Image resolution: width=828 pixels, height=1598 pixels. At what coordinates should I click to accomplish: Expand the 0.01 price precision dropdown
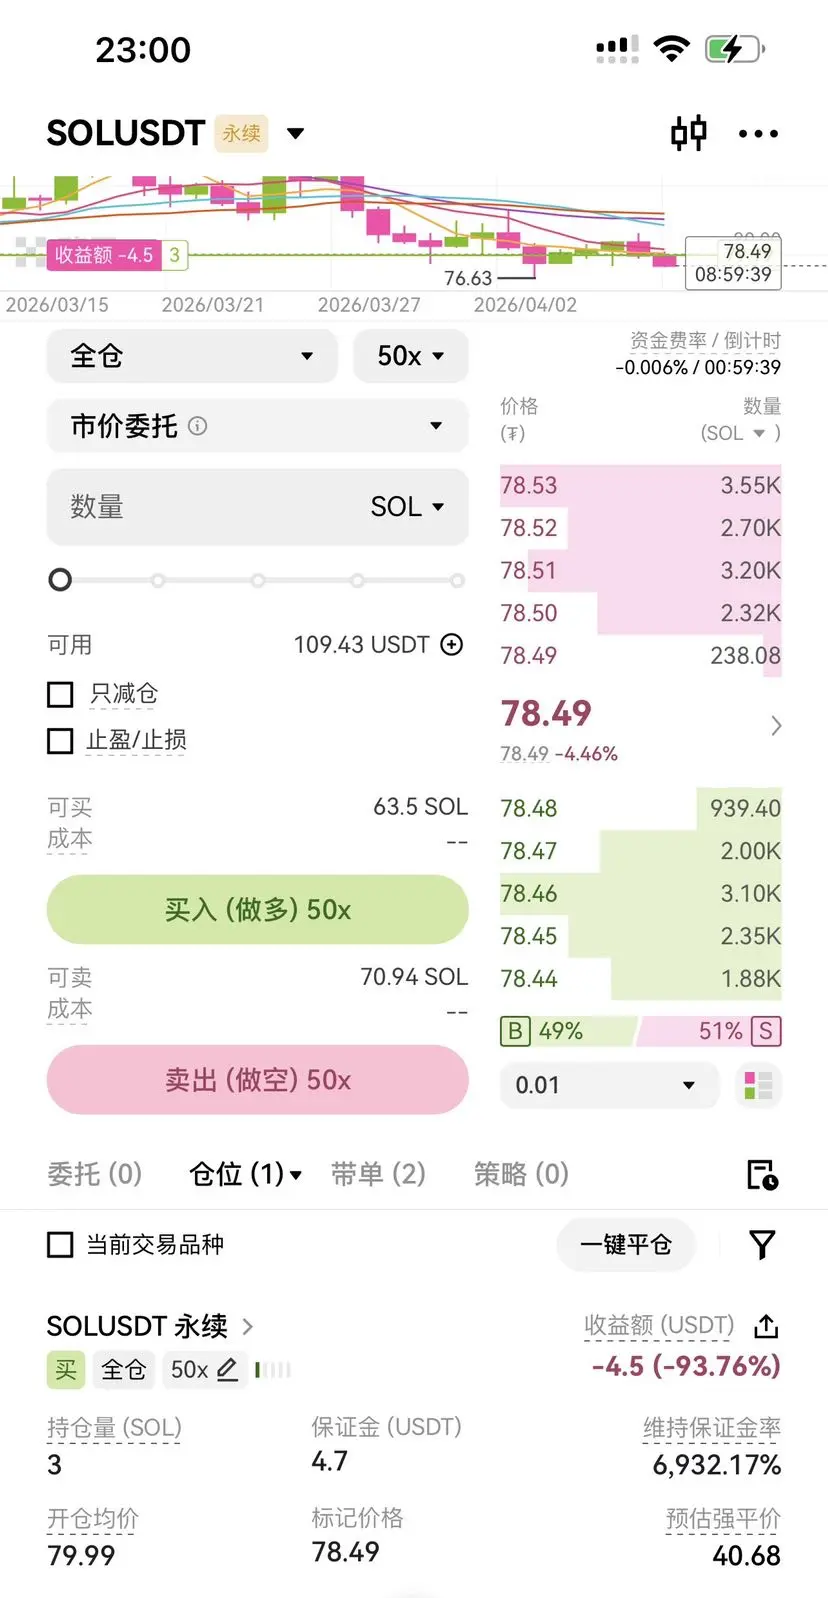608,1086
